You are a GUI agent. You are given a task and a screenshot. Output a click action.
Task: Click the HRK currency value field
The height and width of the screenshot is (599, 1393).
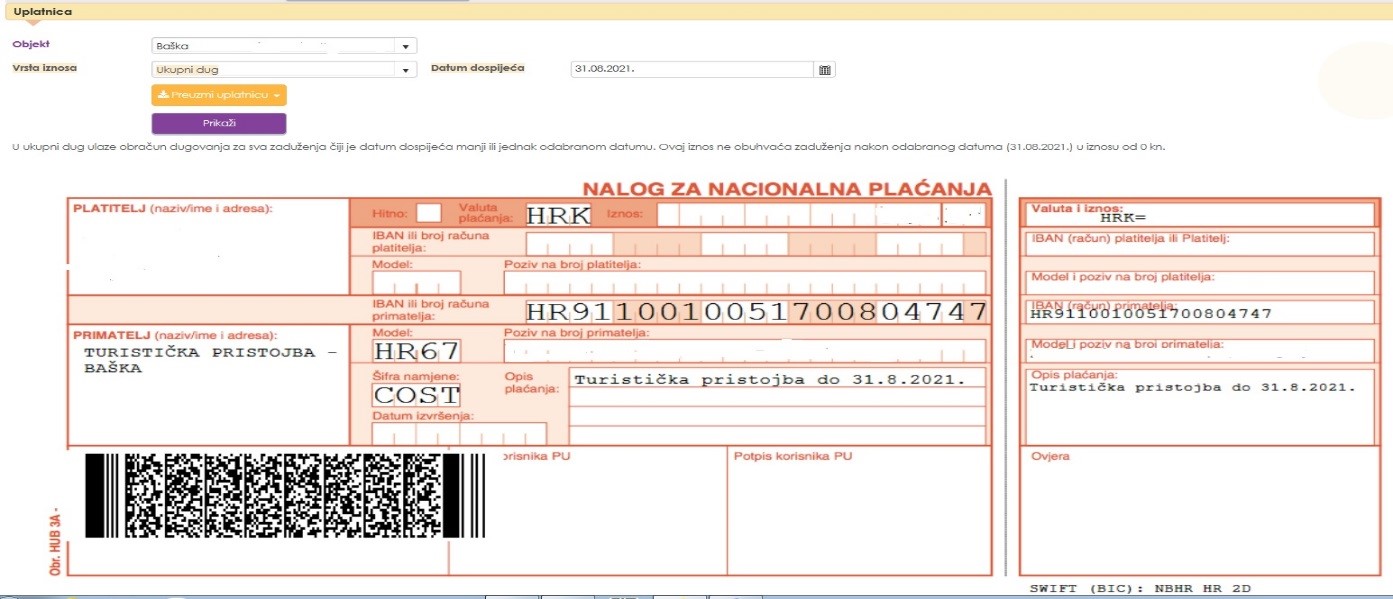click(x=558, y=214)
